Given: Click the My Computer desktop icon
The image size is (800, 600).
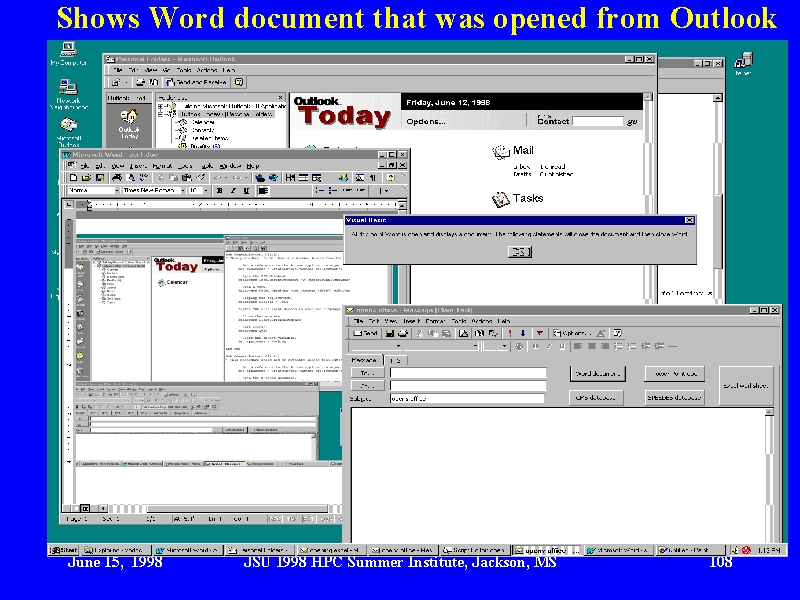Looking at the screenshot, I should click(x=68, y=54).
